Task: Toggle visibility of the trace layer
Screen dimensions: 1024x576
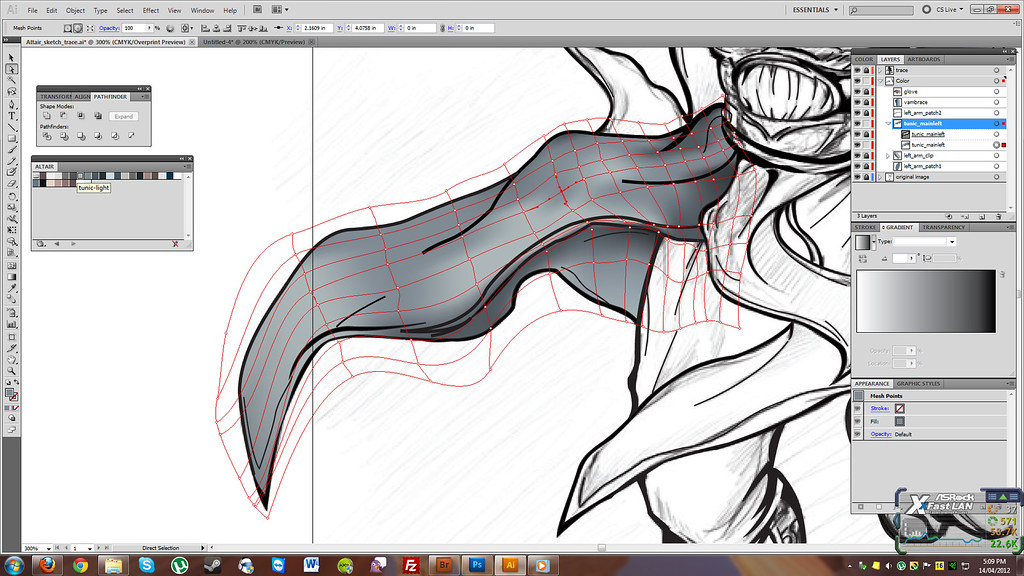Action: tap(857, 70)
